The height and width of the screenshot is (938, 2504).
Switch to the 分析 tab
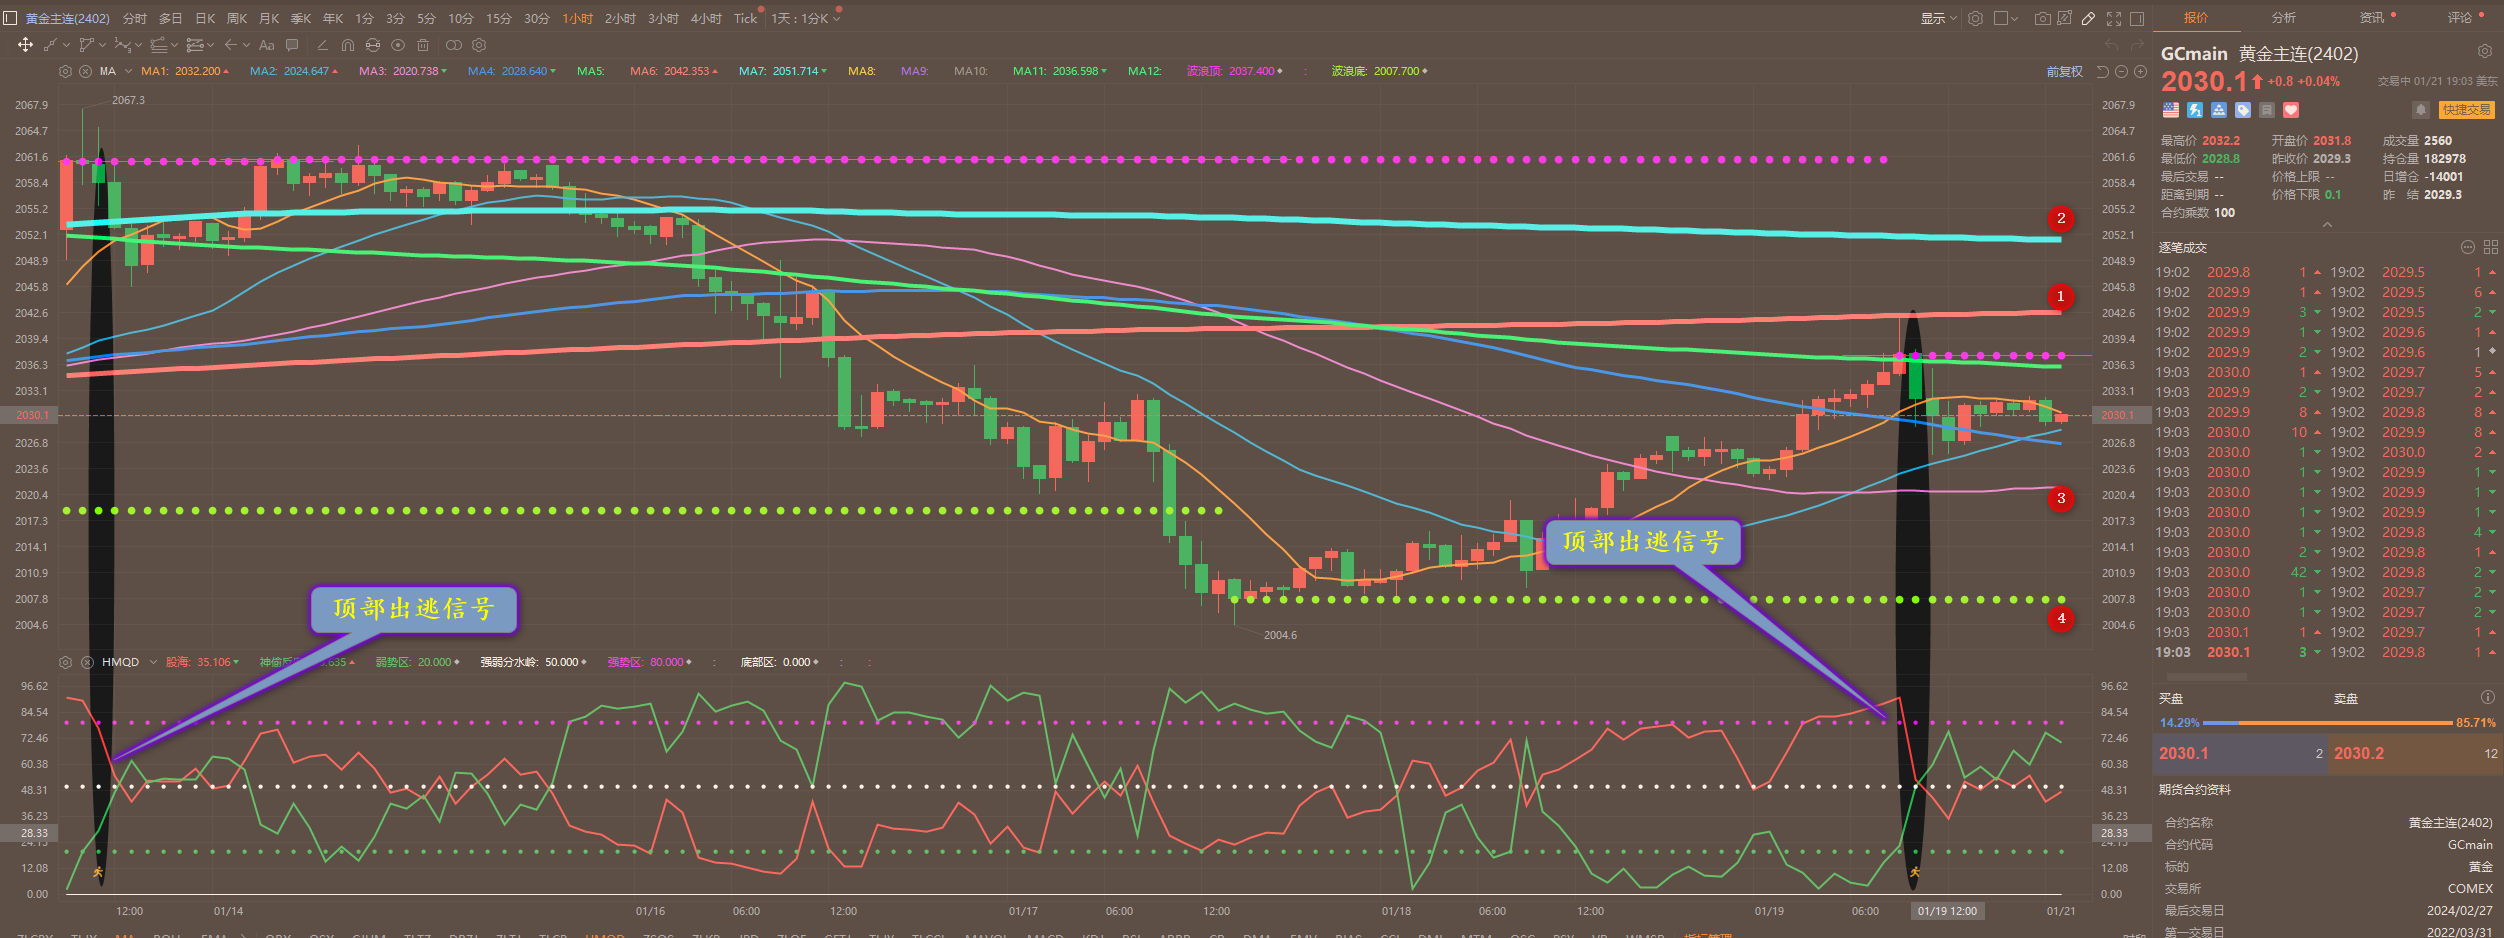2283,18
